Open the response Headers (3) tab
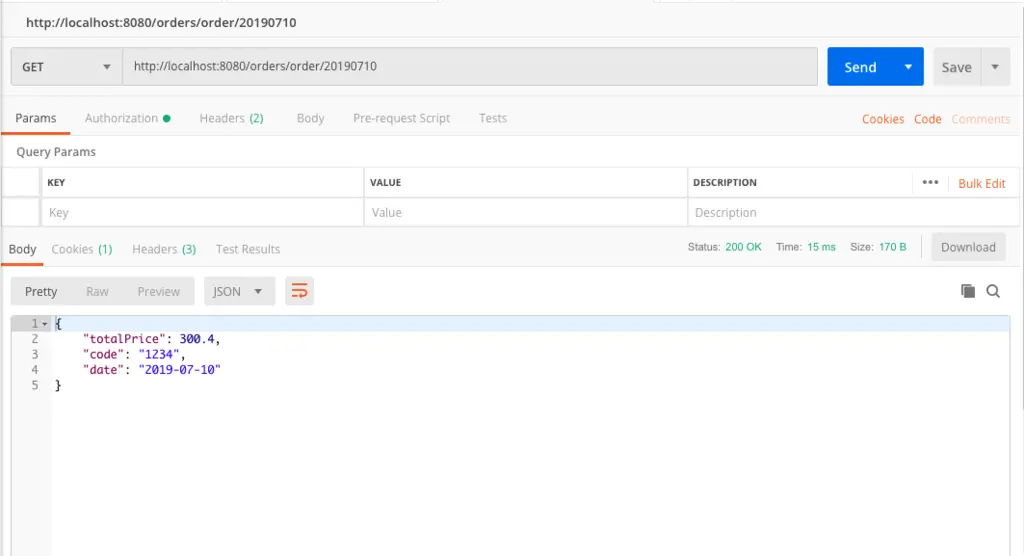The height and width of the screenshot is (556, 1024). pyautogui.click(x=164, y=249)
